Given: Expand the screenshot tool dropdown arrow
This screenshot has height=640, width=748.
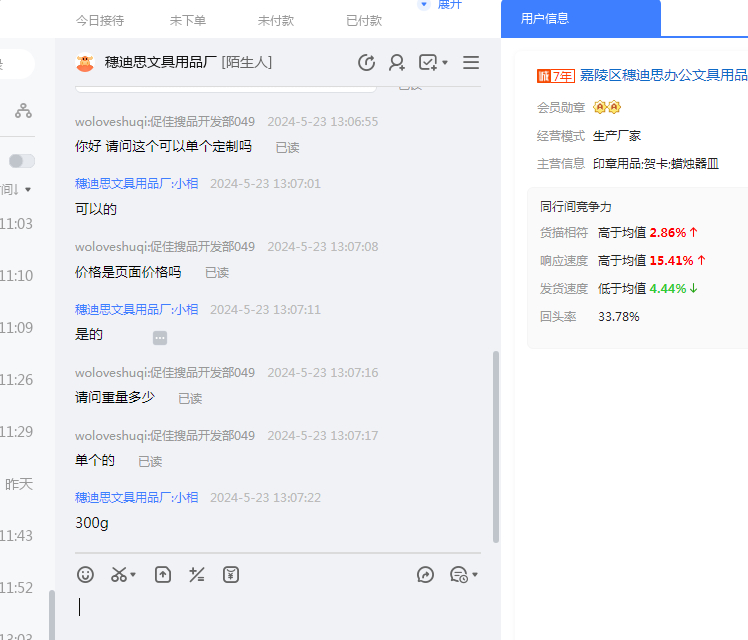Looking at the screenshot, I should coord(133,575).
